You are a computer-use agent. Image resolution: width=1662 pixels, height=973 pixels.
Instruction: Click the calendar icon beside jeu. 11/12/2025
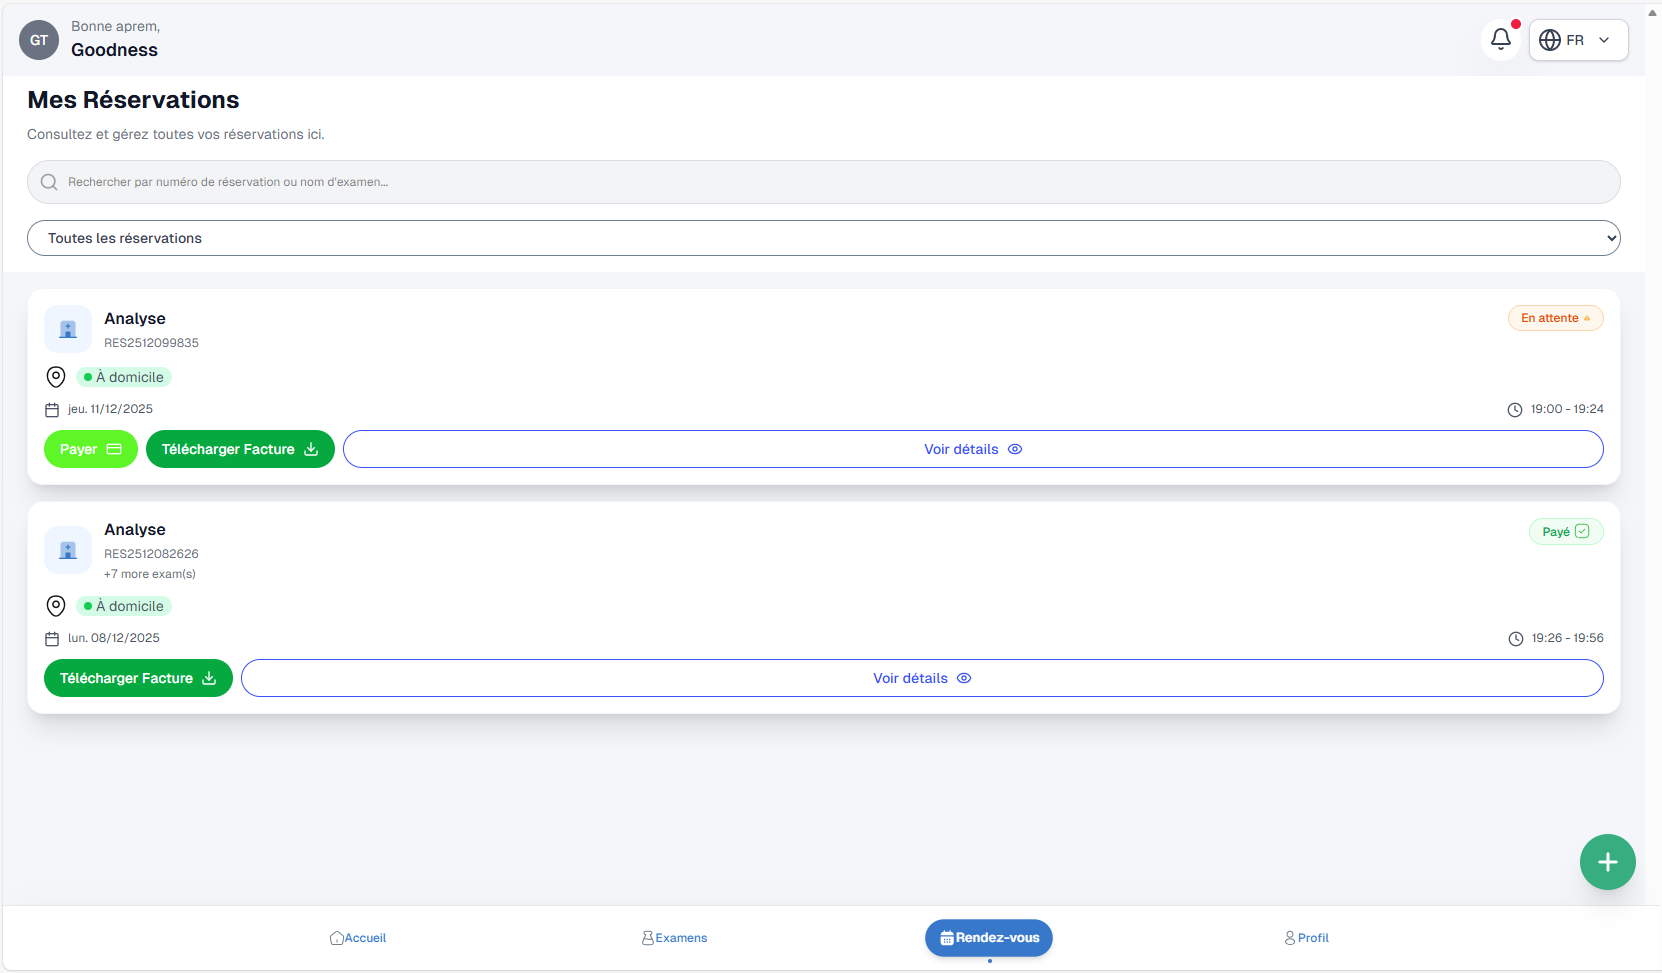52,410
